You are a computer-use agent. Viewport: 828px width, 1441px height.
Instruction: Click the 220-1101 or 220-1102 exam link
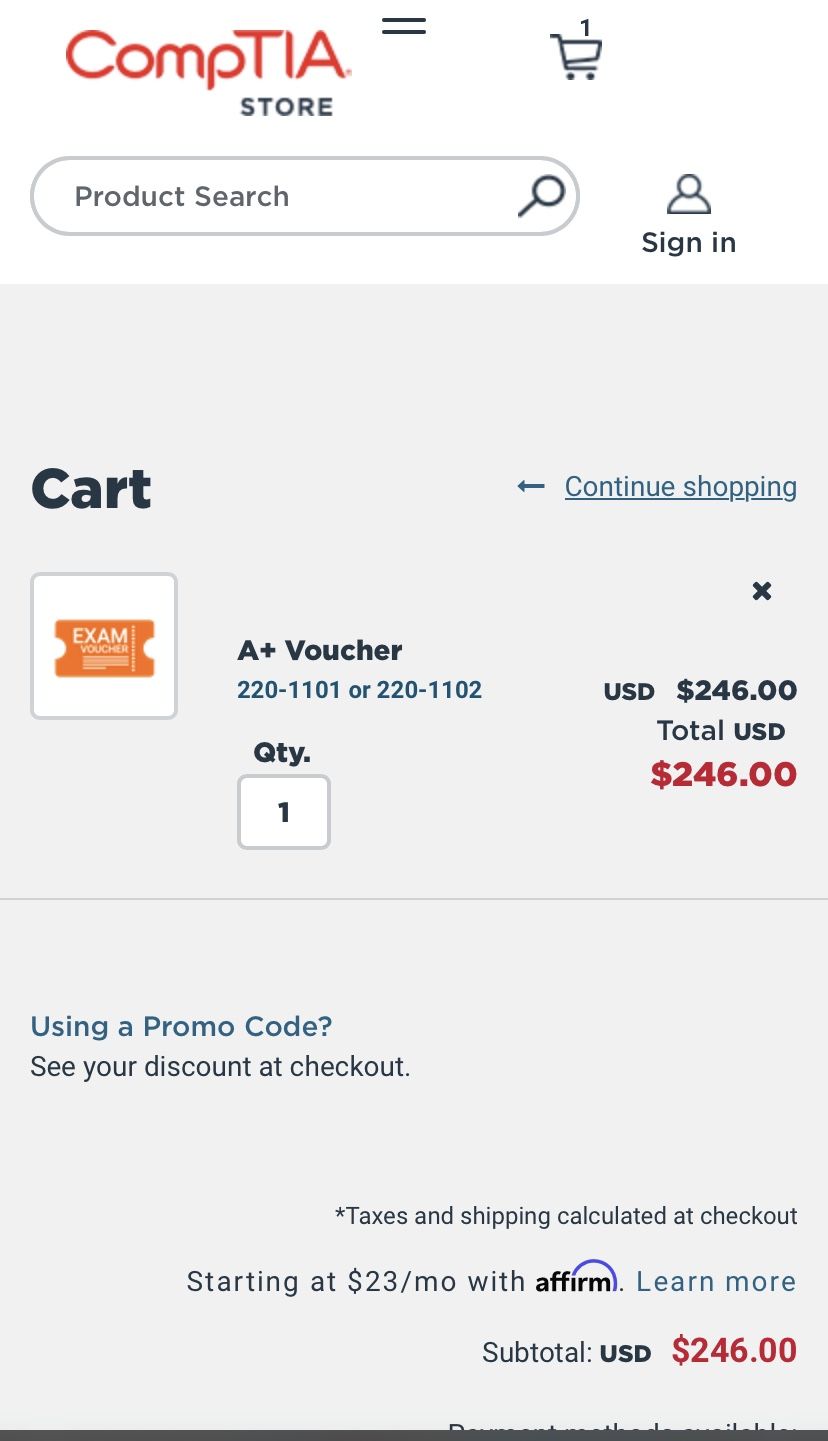coord(359,690)
